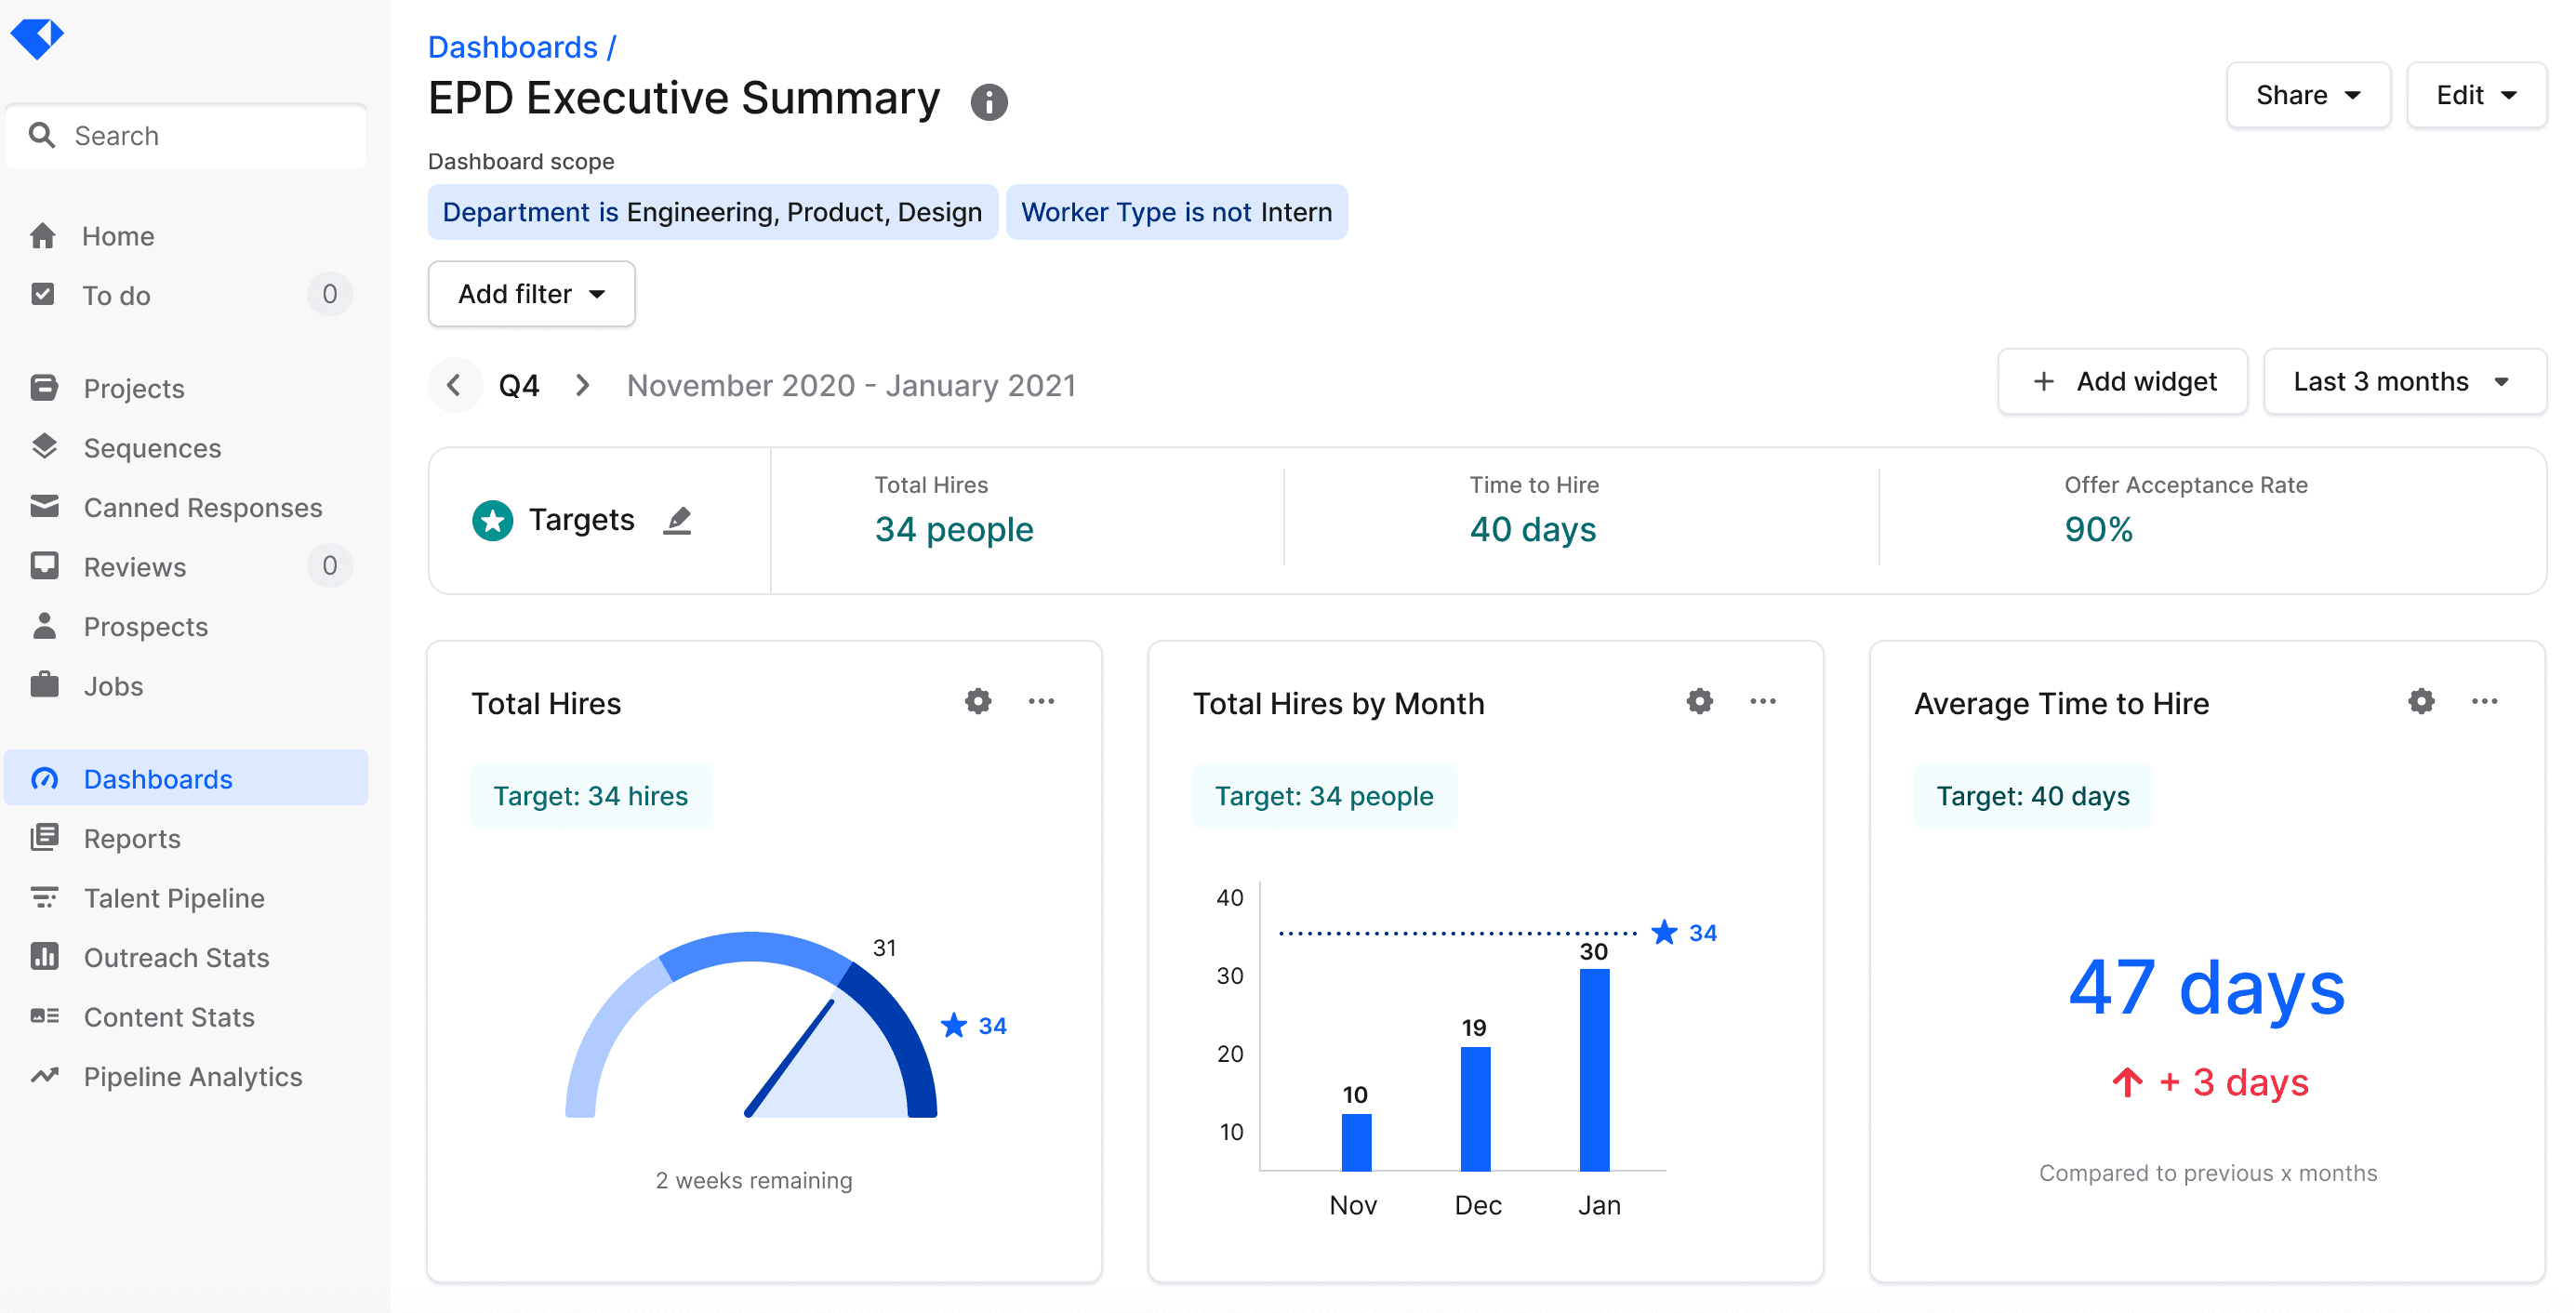Click the Add widget button

click(2123, 381)
